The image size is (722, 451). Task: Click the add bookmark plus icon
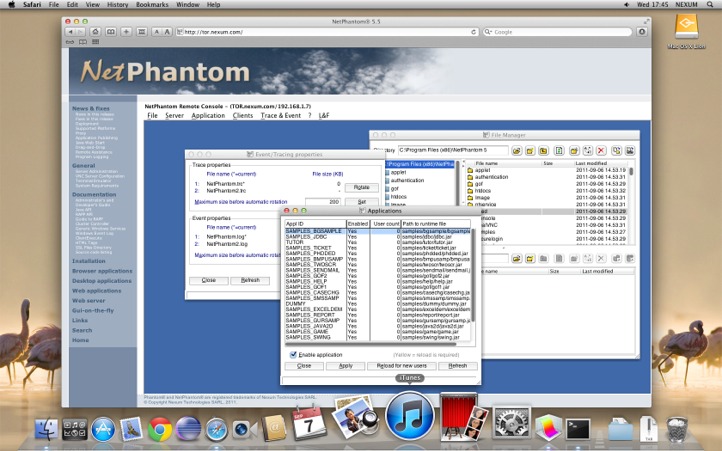tap(126, 32)
